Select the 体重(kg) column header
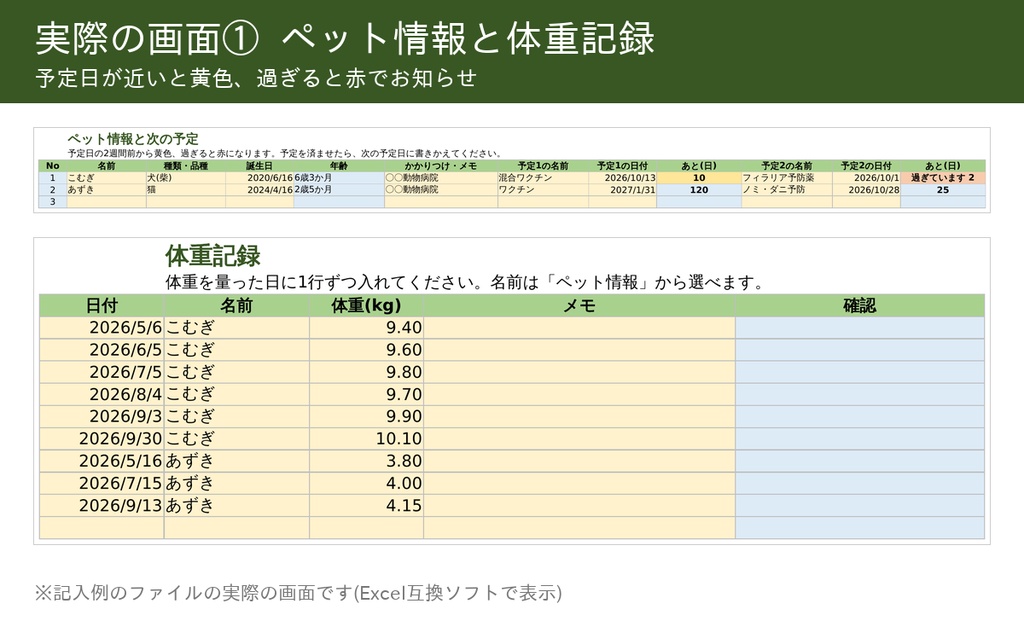The image size is (1024, 621). click(366, 306)
